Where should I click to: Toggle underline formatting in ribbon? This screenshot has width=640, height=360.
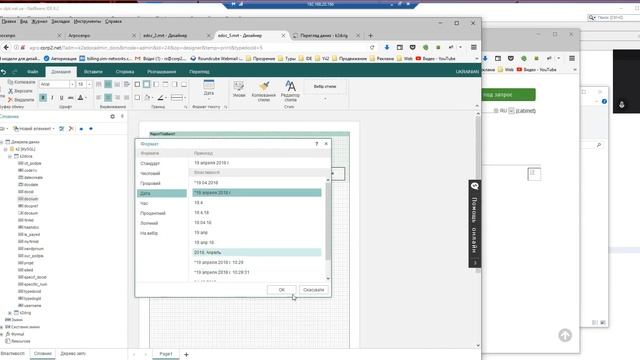click(x=62, y=98)
